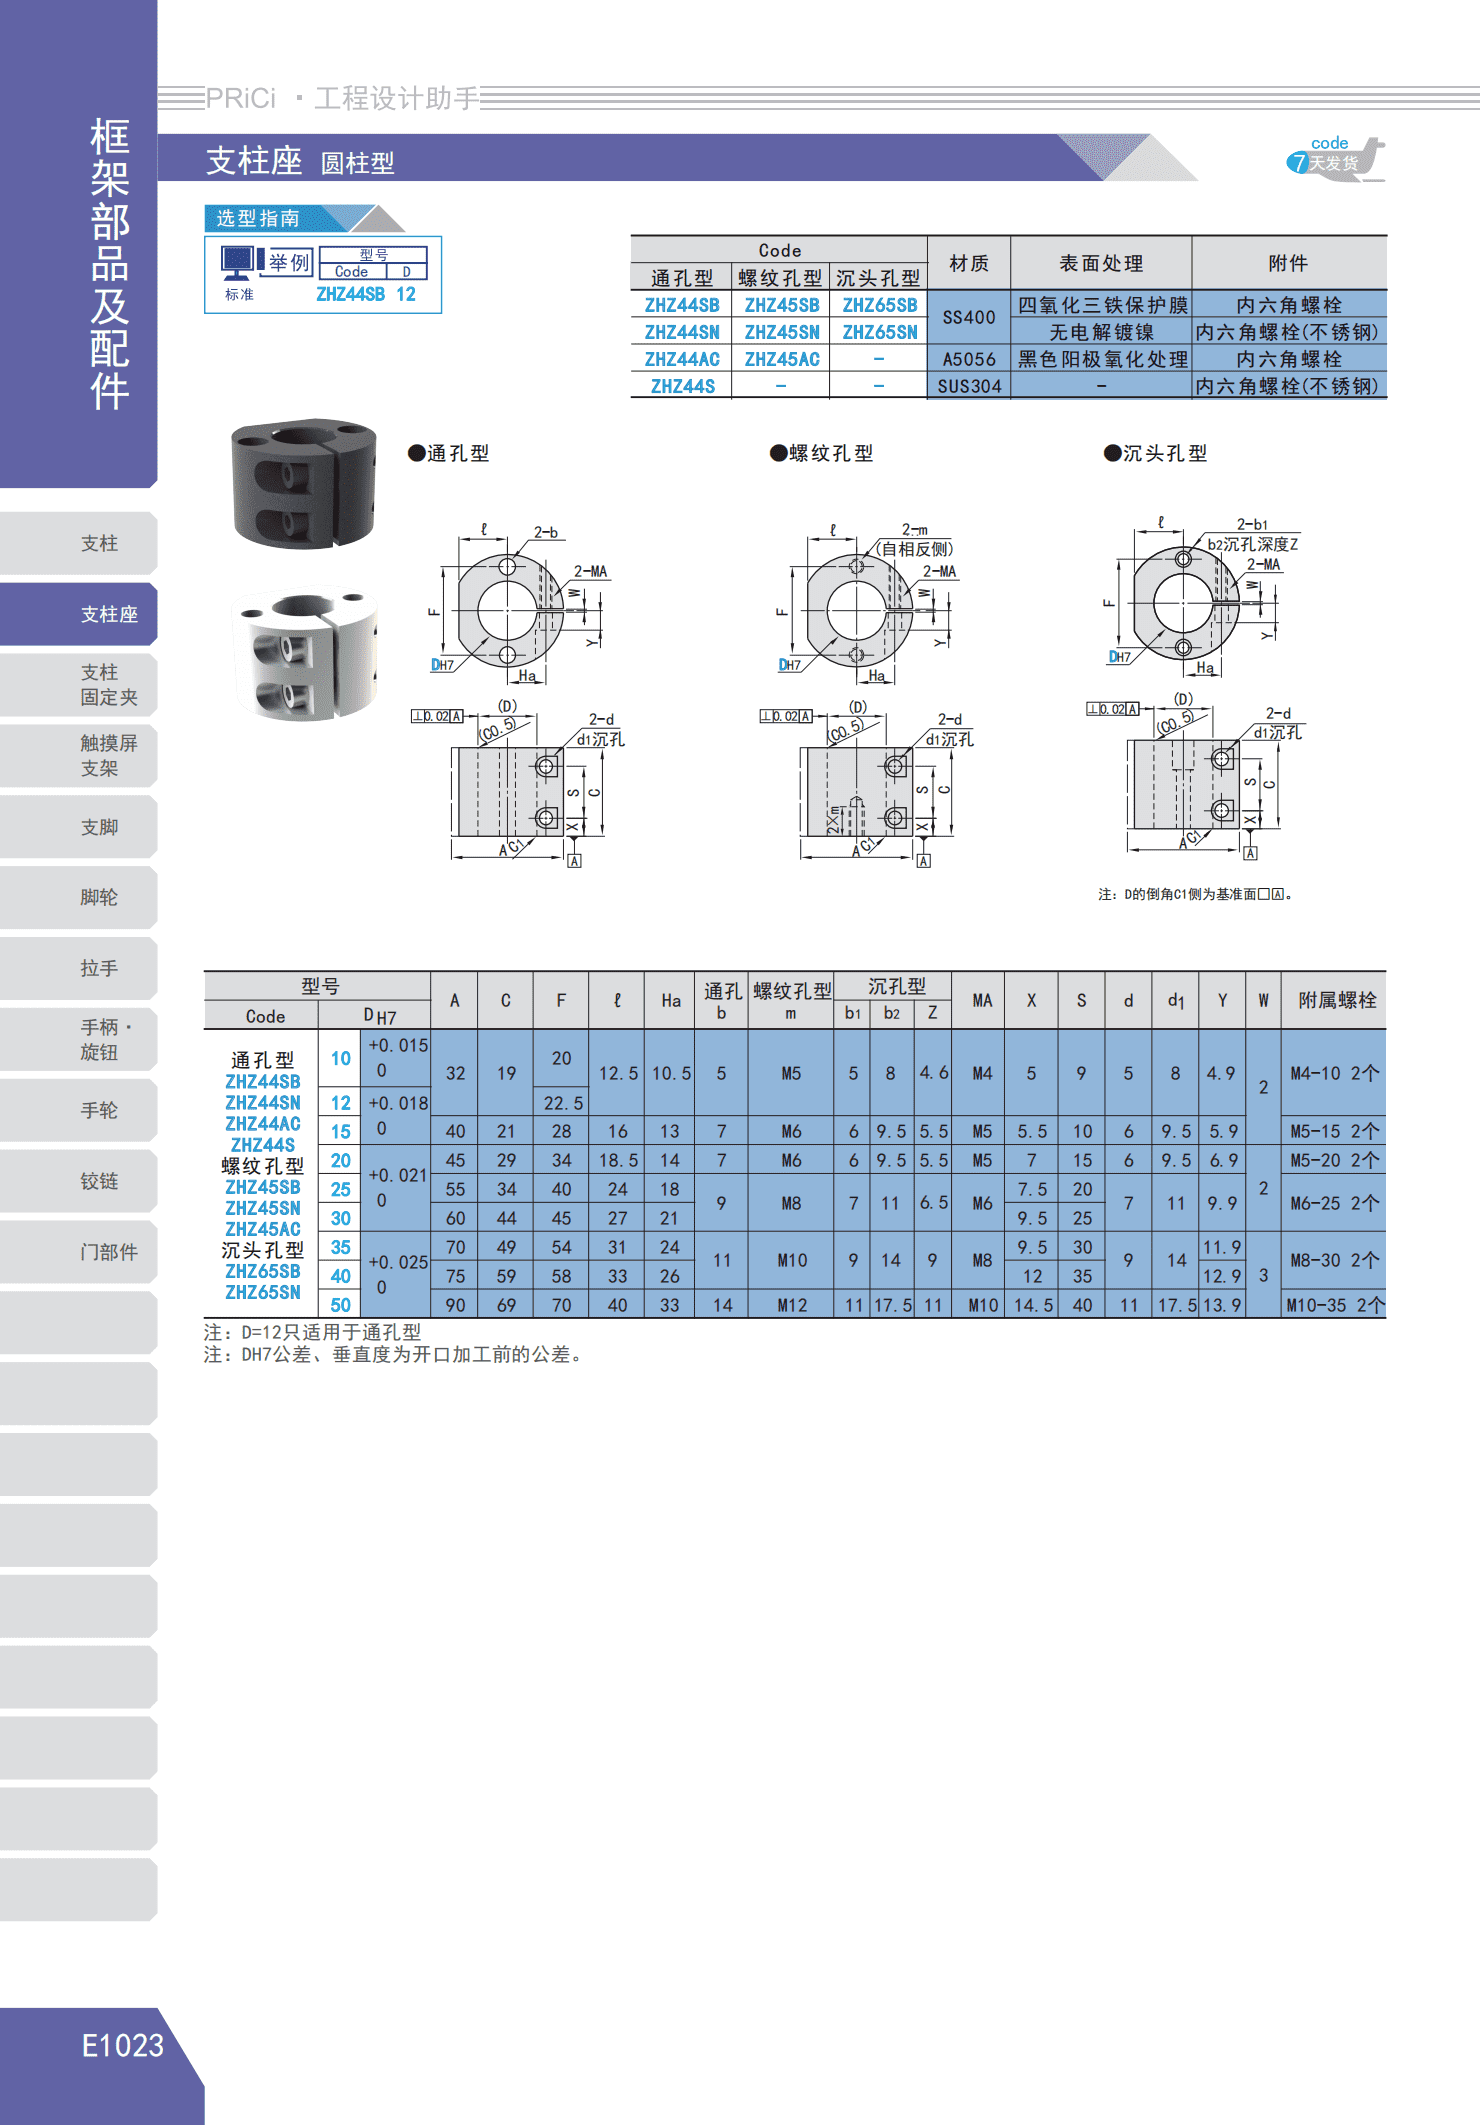Image resolution: width=1480 pixels, height=2125 pixels.
Task: Click the A5056 material cell
Action: [x=969, y=359]
